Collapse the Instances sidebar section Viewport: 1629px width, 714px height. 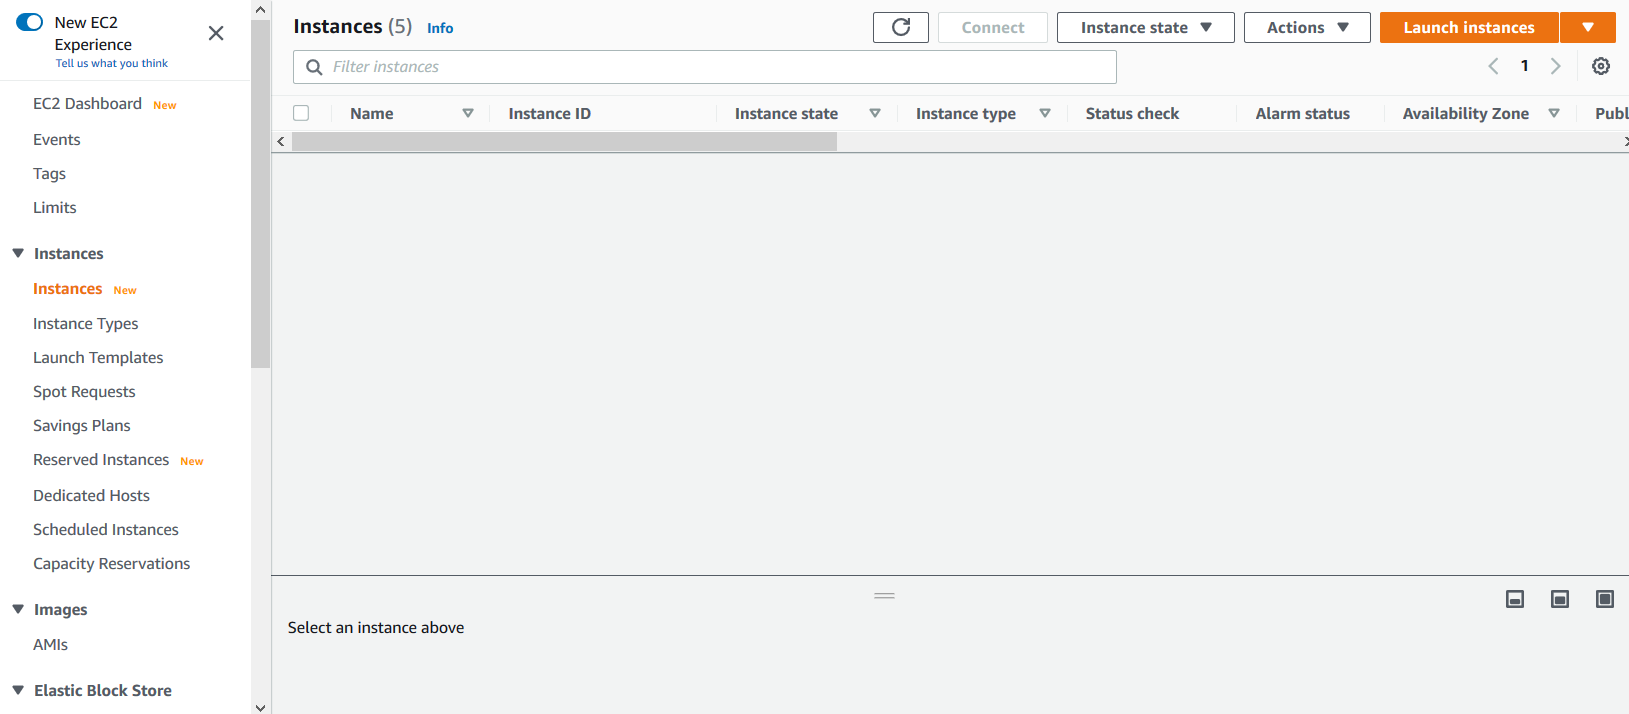click(x=18, y=253)
